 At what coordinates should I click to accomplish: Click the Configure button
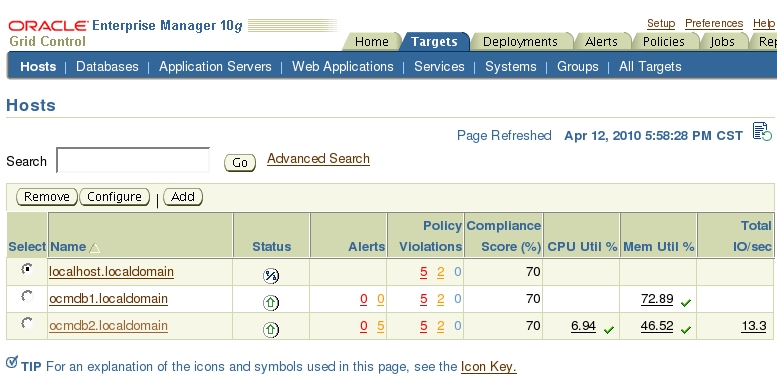(x=114, y=197)
